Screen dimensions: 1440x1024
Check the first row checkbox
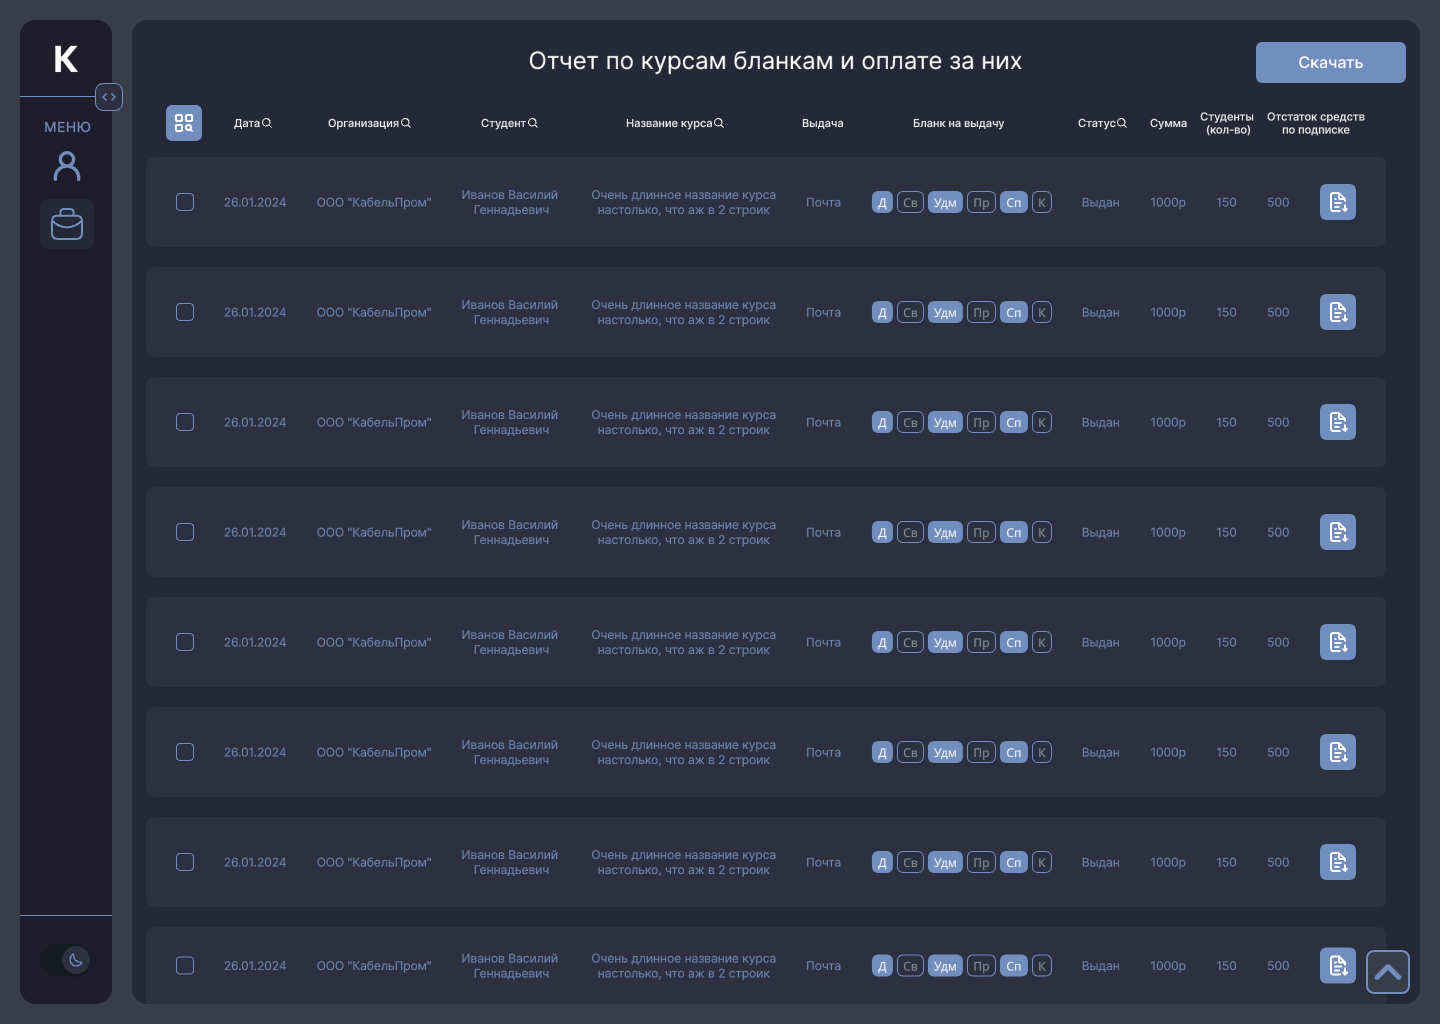point(185,202)
